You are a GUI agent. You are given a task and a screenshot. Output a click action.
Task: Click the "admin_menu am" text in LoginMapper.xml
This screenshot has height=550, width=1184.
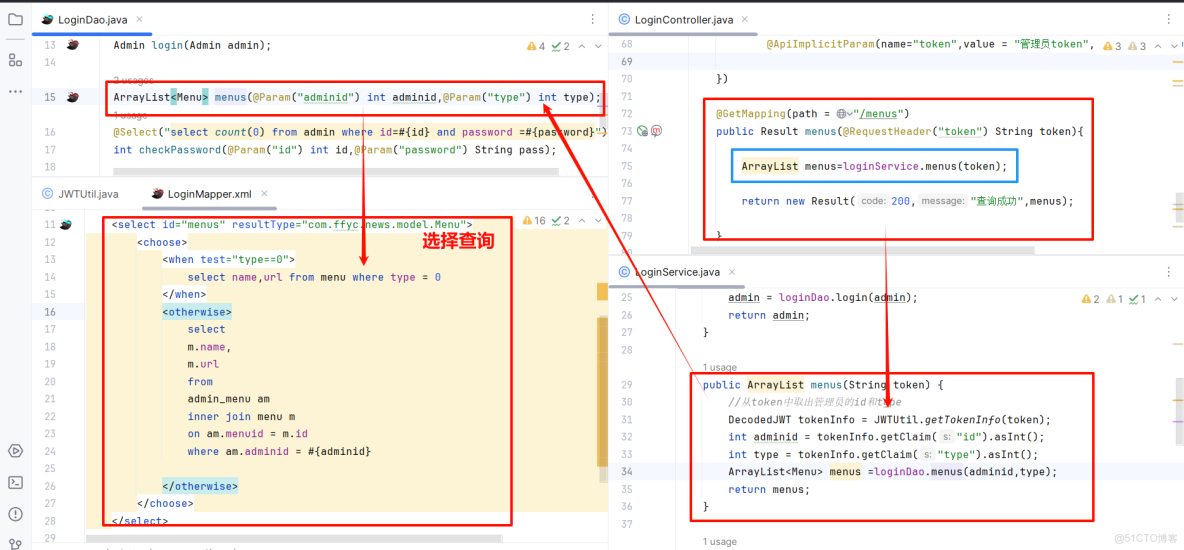229,398
